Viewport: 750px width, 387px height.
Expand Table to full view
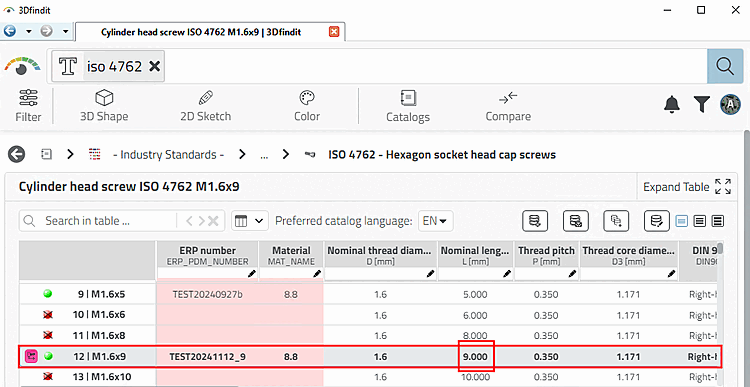pos(687,187)
